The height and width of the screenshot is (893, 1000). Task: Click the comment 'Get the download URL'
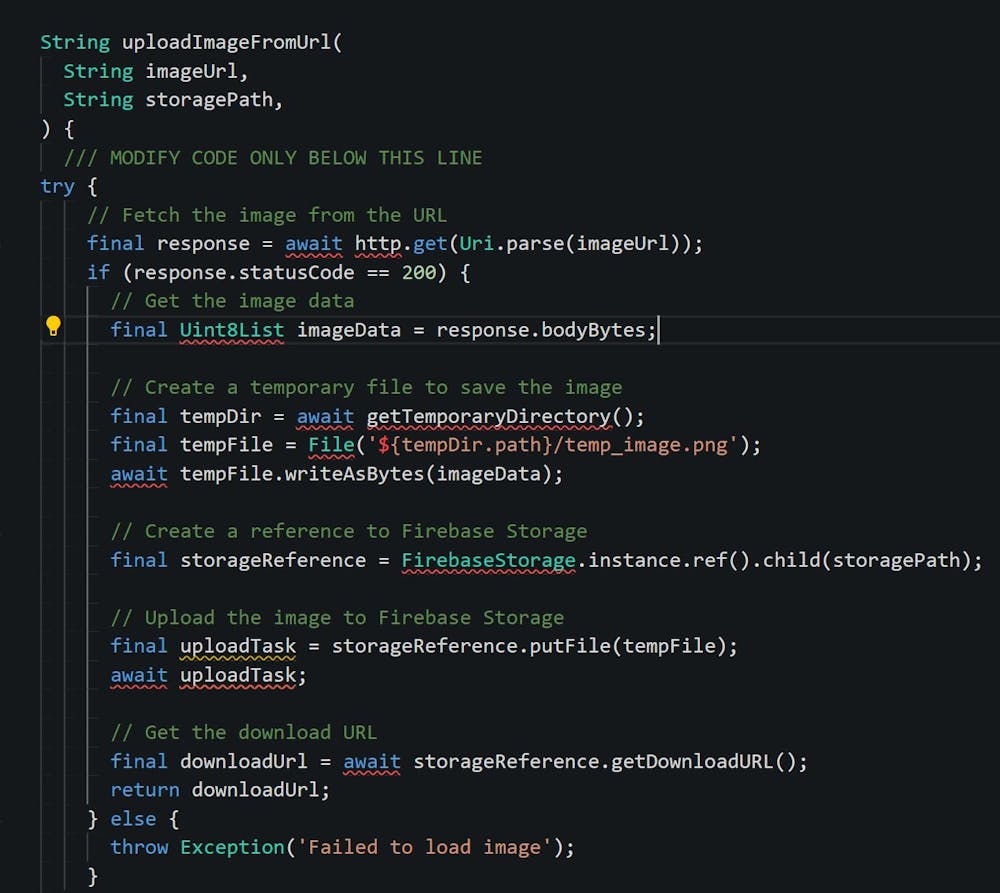point(261,732)
